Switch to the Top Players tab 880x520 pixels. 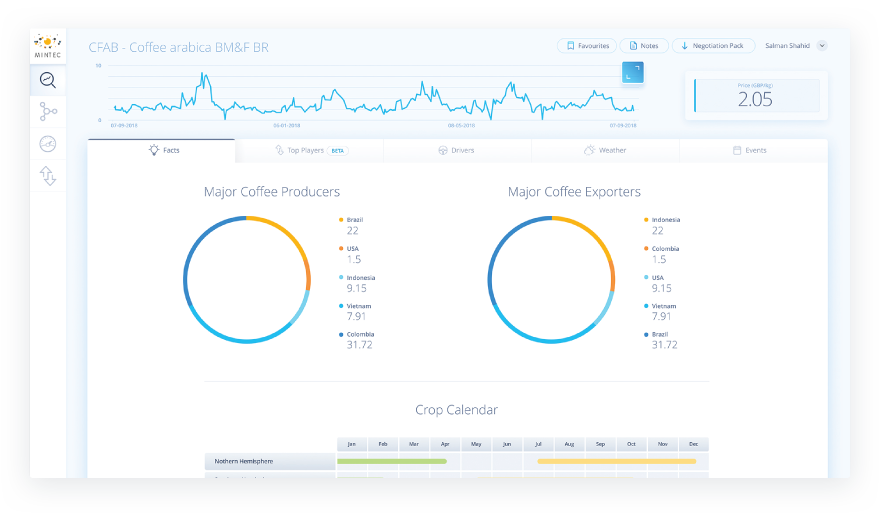coord(310,150)
